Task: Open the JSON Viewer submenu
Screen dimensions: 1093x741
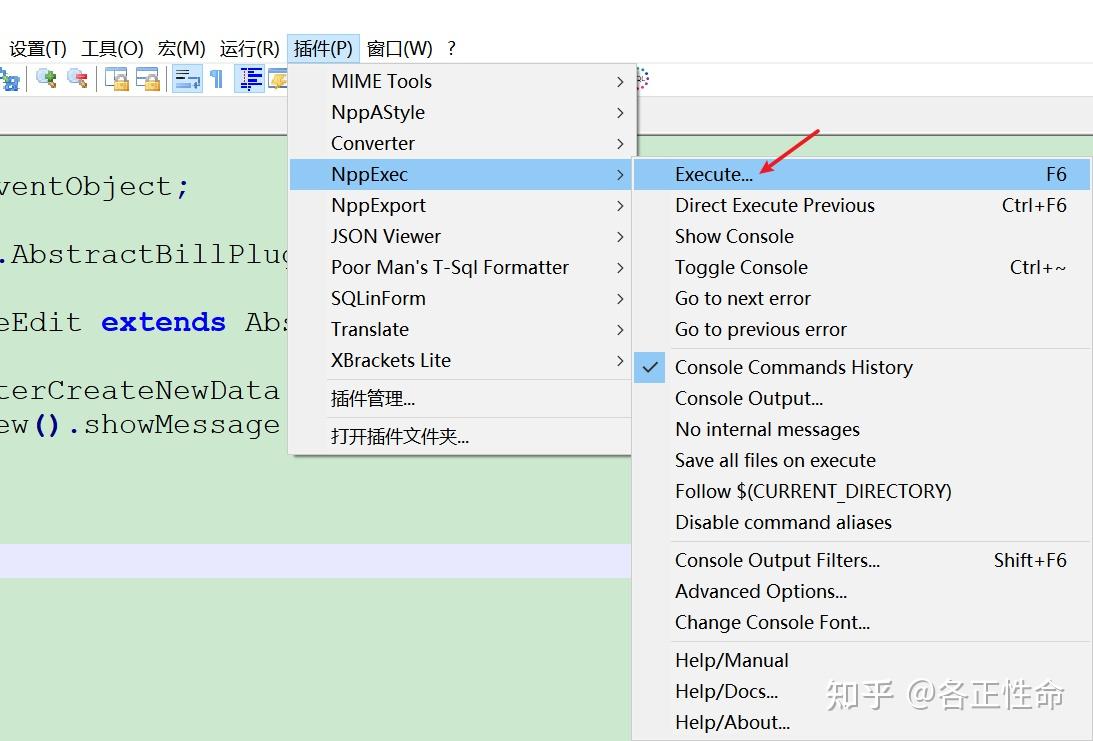Action: pyautogui.click(x=386, y=236)
